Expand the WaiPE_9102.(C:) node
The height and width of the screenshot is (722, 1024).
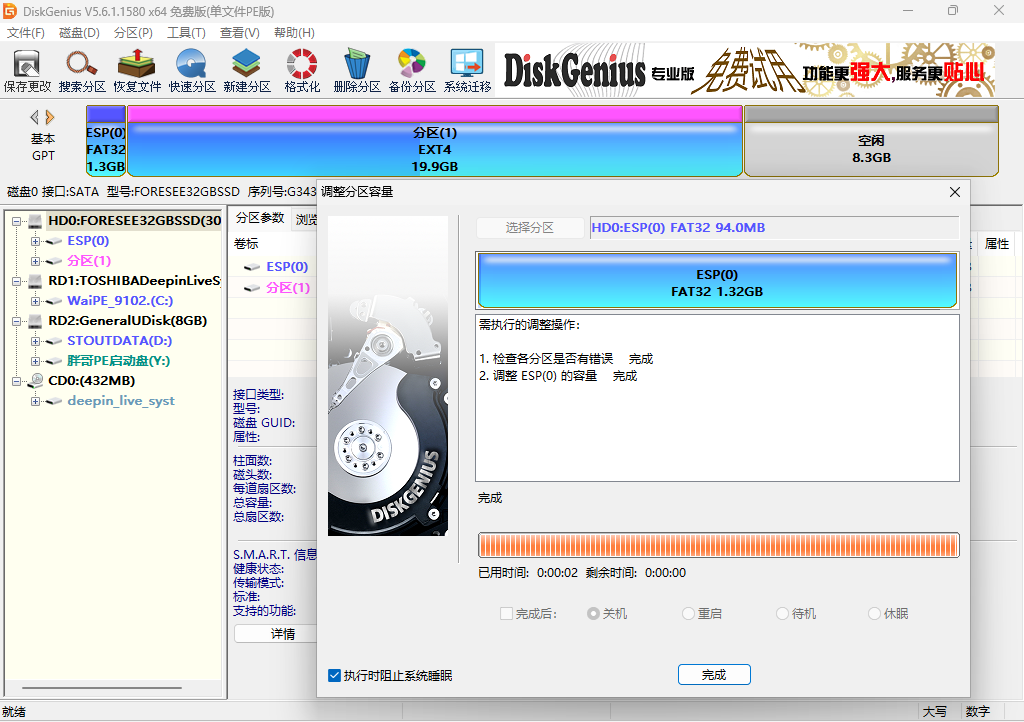coord(35,302)
